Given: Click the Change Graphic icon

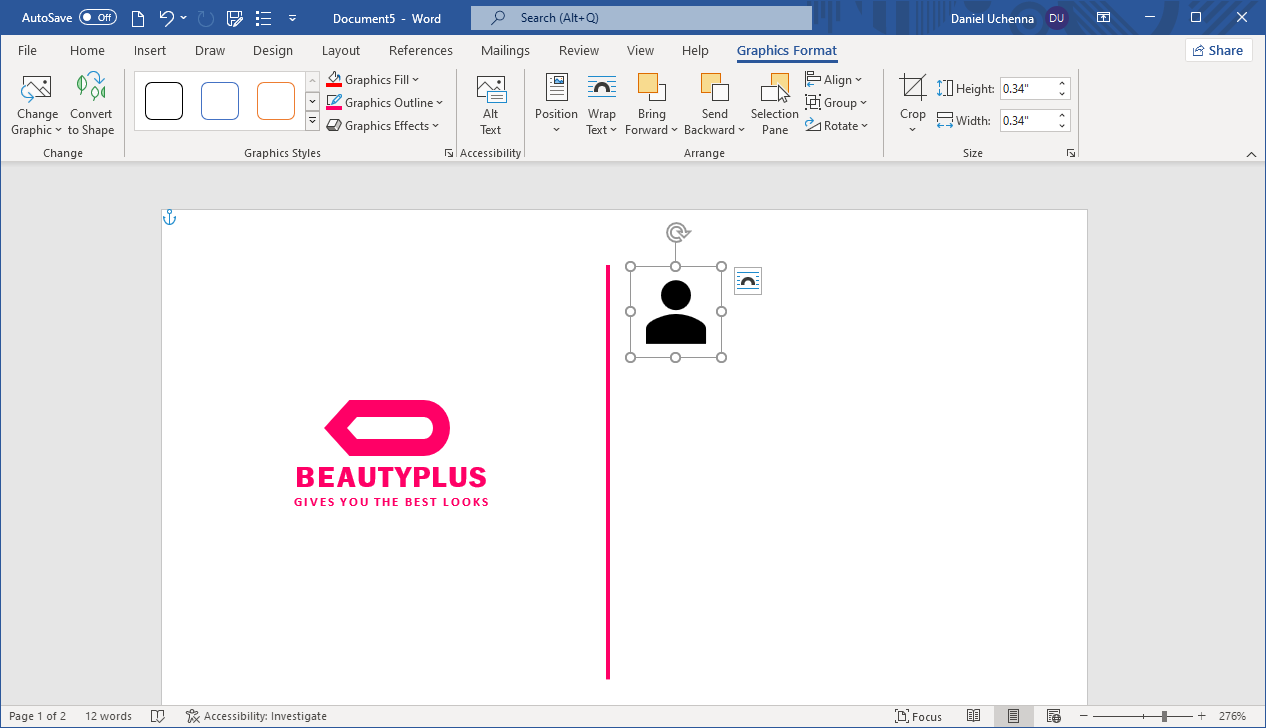Looking at the screenshot, I should pyautogui.click(x=36, y=89).
